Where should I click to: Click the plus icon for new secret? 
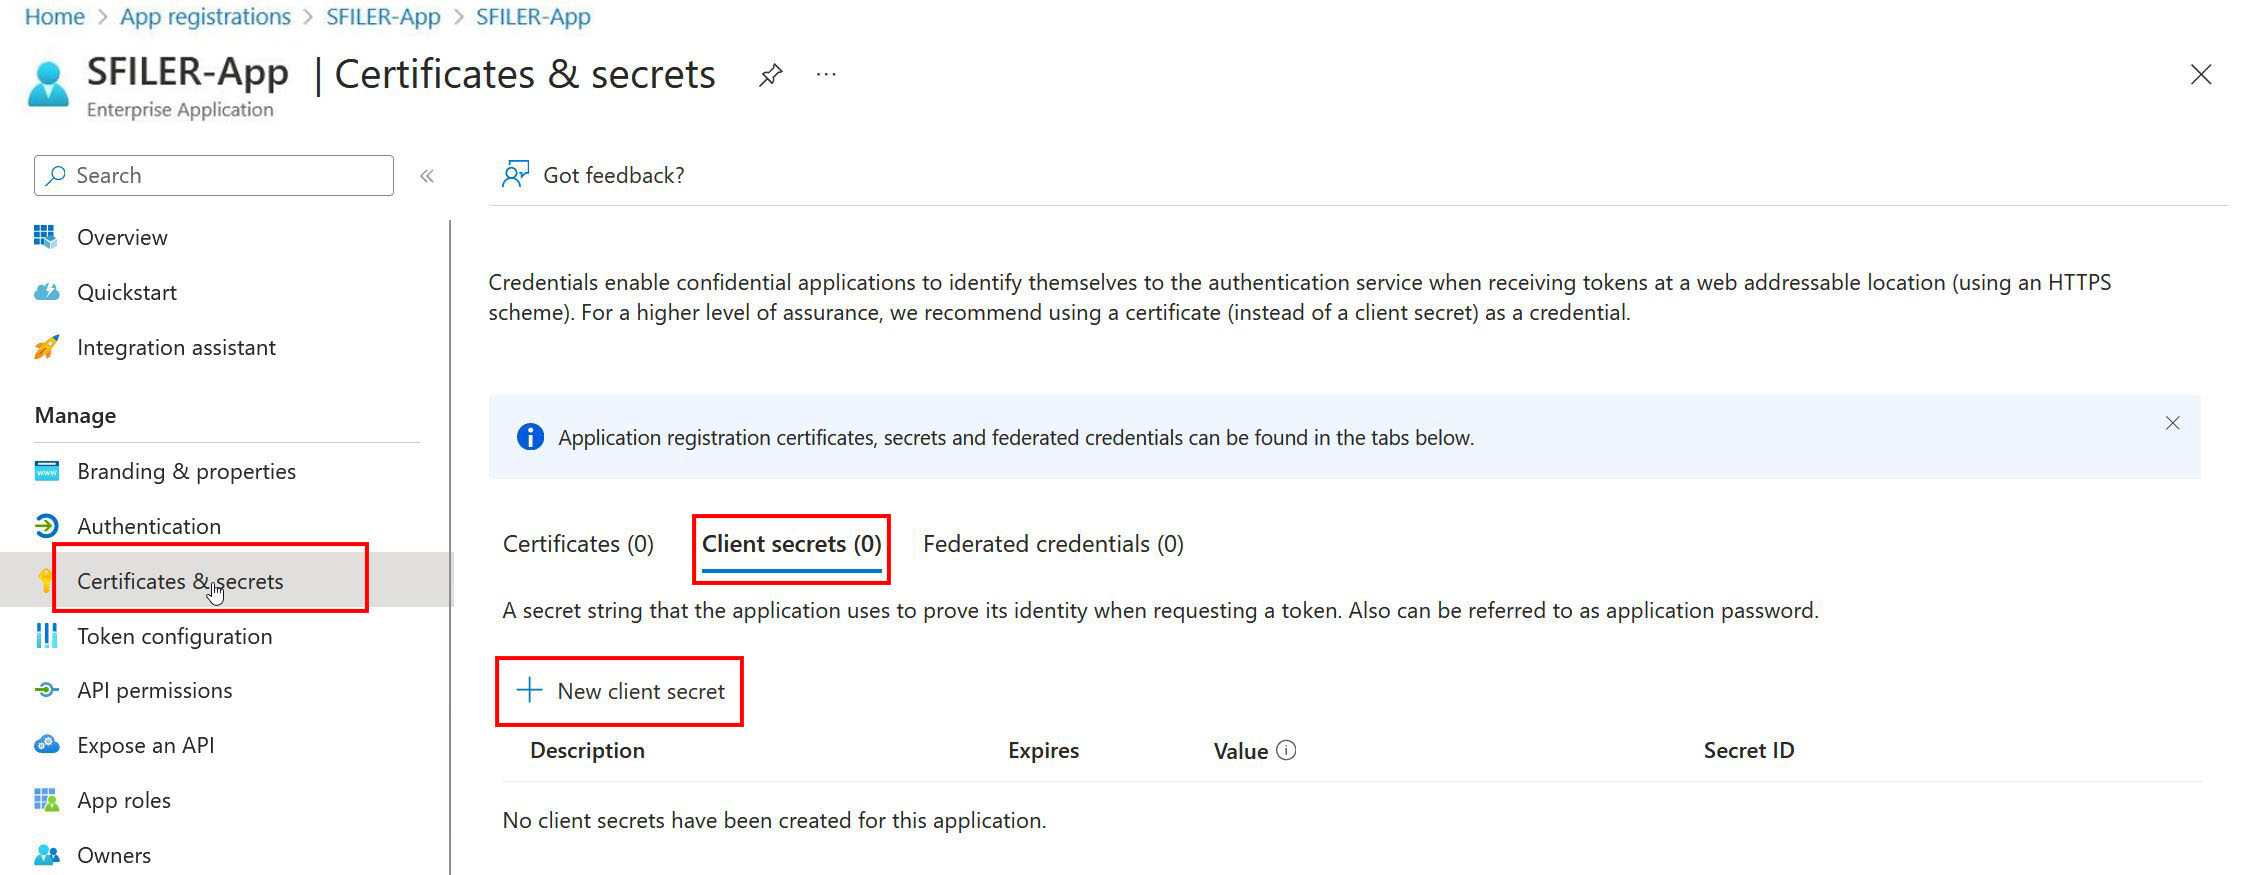coord(529,690)
